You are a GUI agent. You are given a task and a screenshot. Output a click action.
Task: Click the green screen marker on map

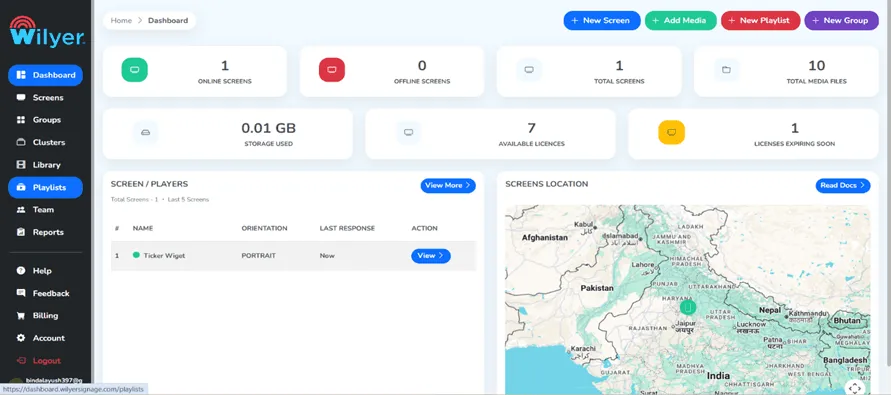coord(688,307)
